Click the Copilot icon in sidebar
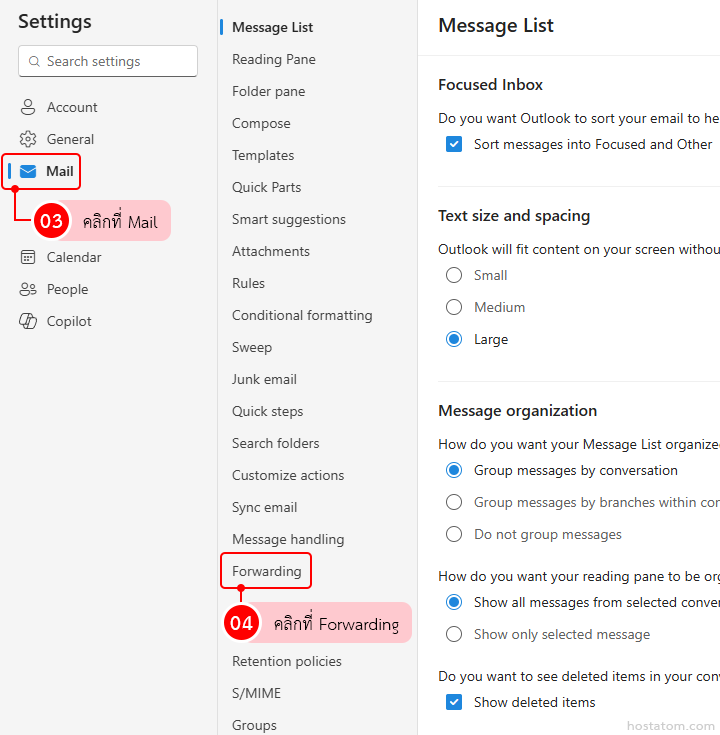The image size is (720, 735). [x=28, y=321]
